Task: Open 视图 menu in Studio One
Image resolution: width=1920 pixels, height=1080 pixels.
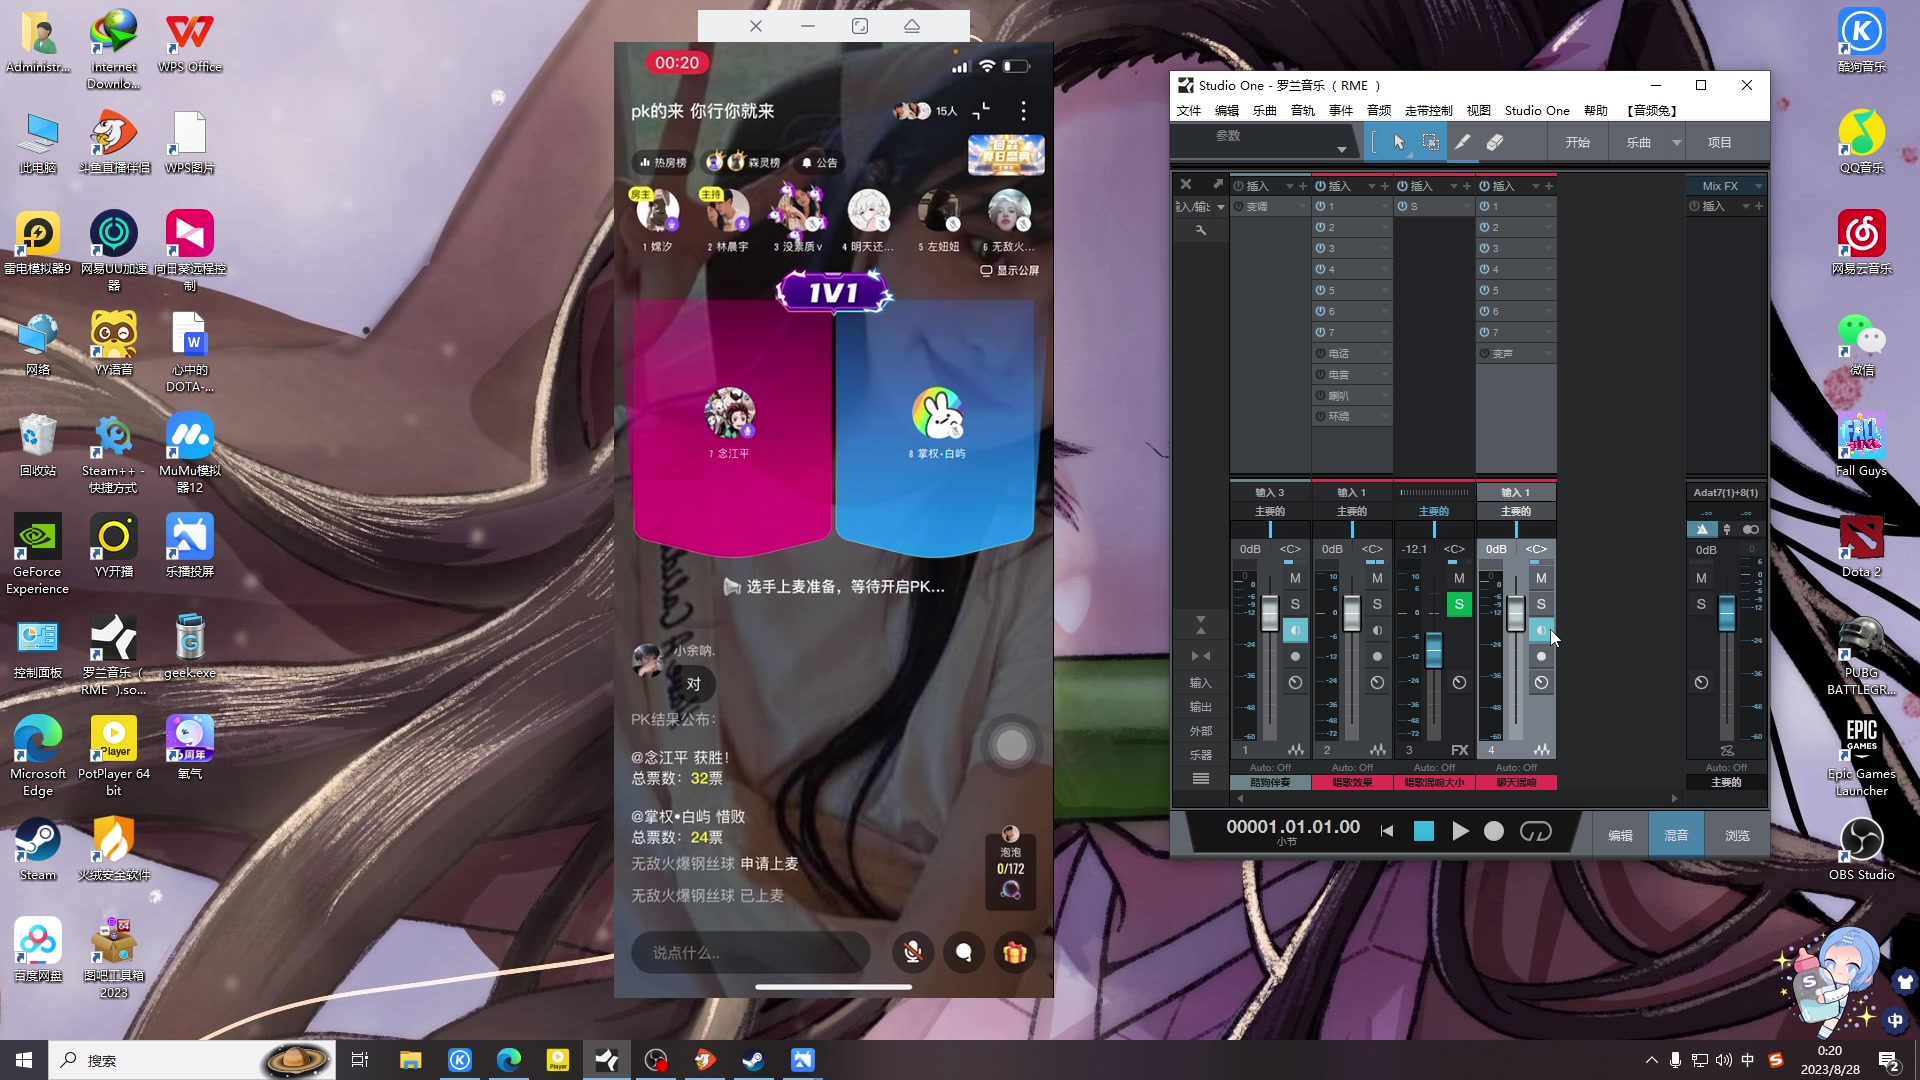Action: tap(1479, 111)
